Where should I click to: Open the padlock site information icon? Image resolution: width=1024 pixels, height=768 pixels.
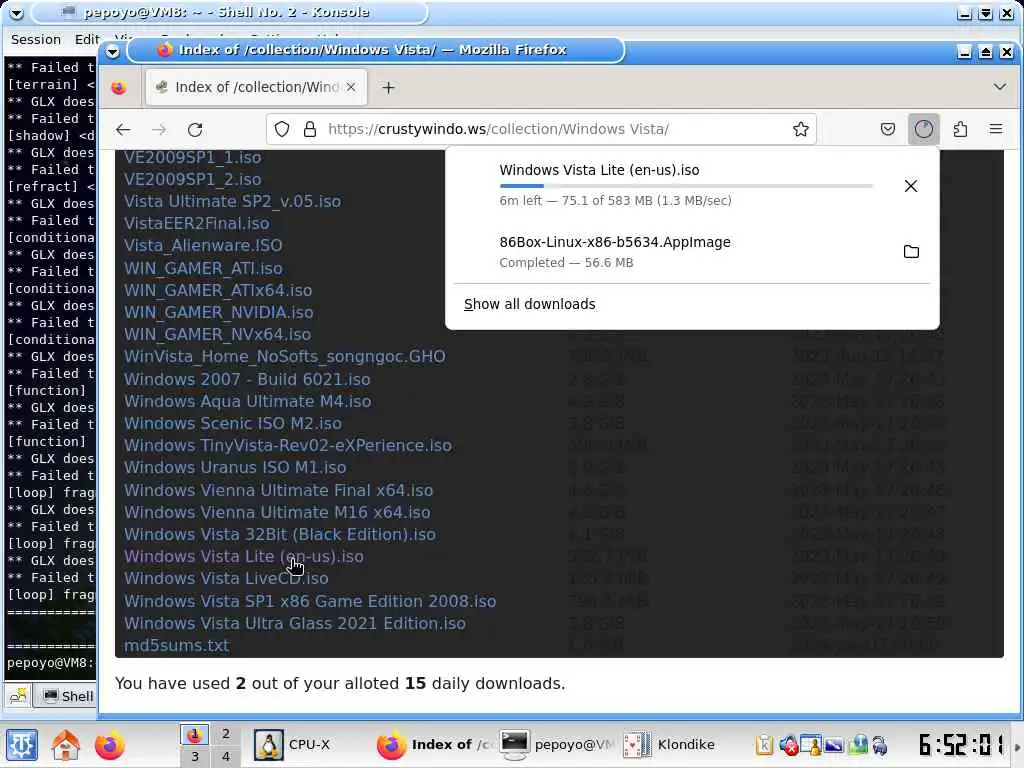click(310, 129)
